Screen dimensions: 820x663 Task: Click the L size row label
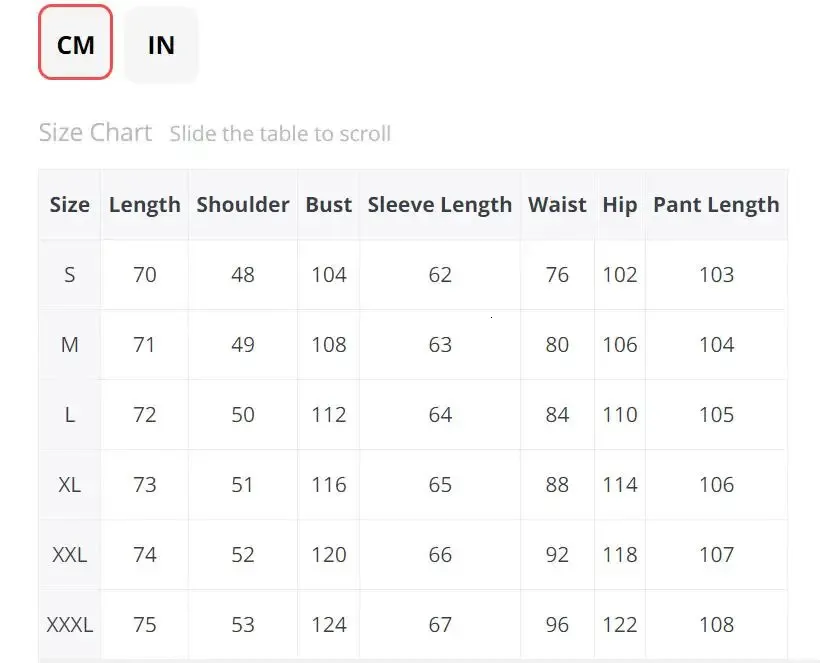coord(70,415)
